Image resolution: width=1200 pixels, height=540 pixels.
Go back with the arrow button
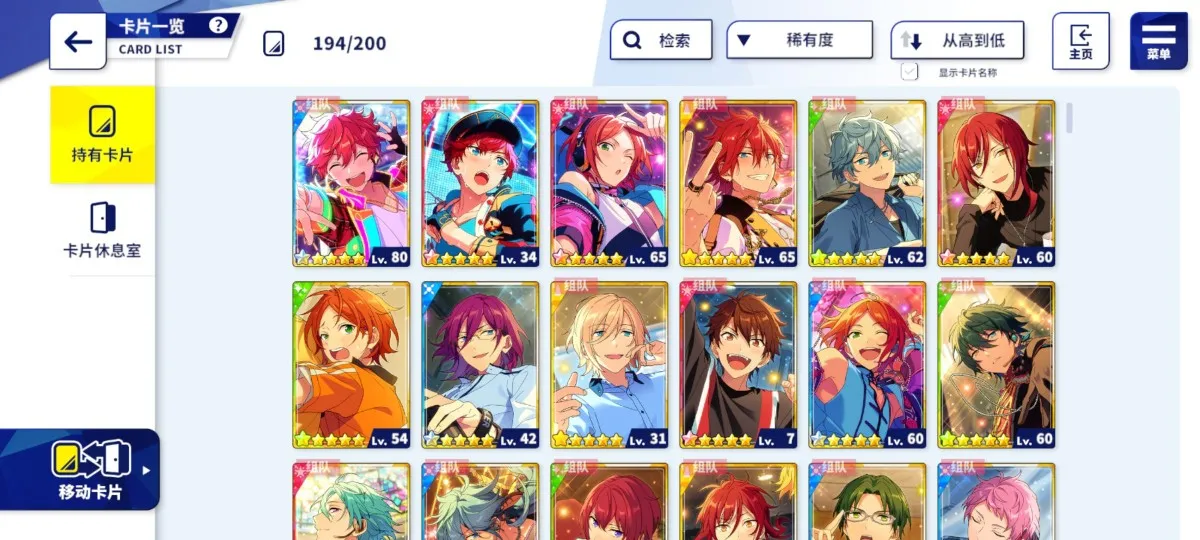[x=78, y=42]
